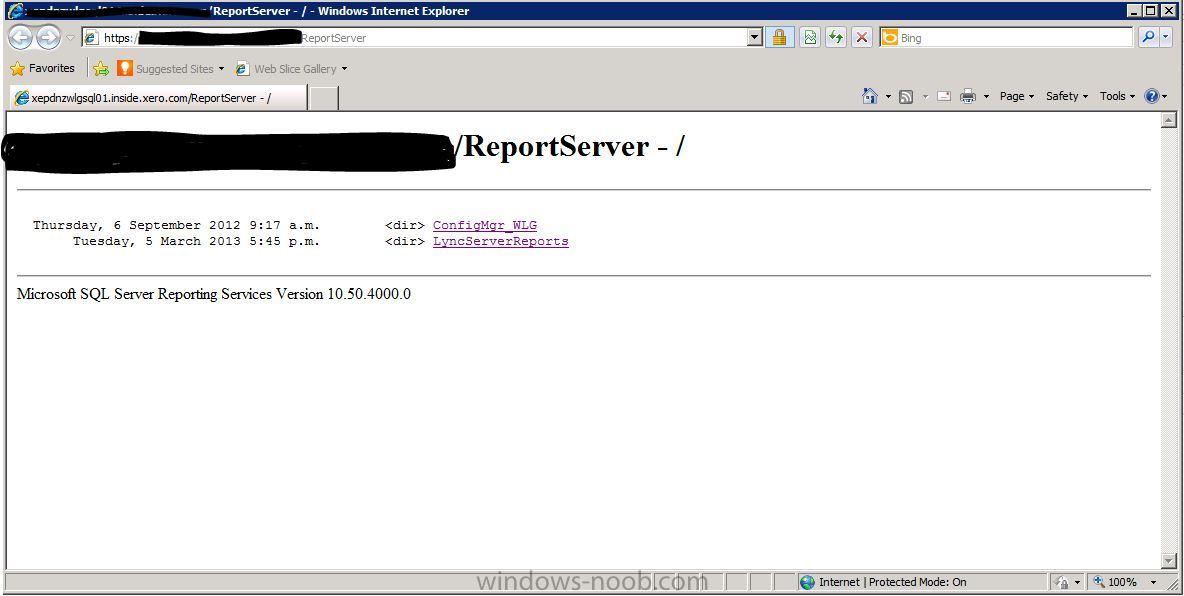Click 'Internet | Protected Mode: On' status text
This screenshot has width=1184, height=596.
[893, 582]
